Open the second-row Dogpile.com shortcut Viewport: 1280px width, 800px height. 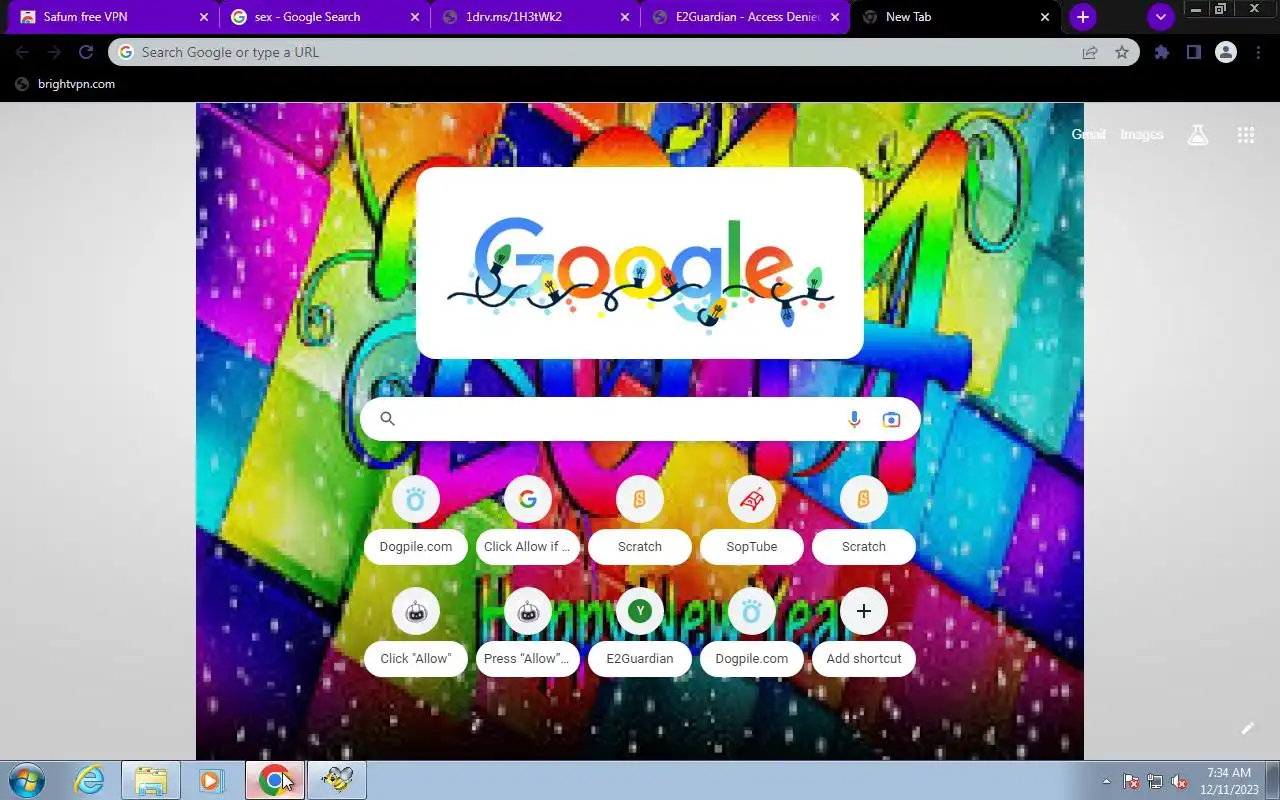752,633
